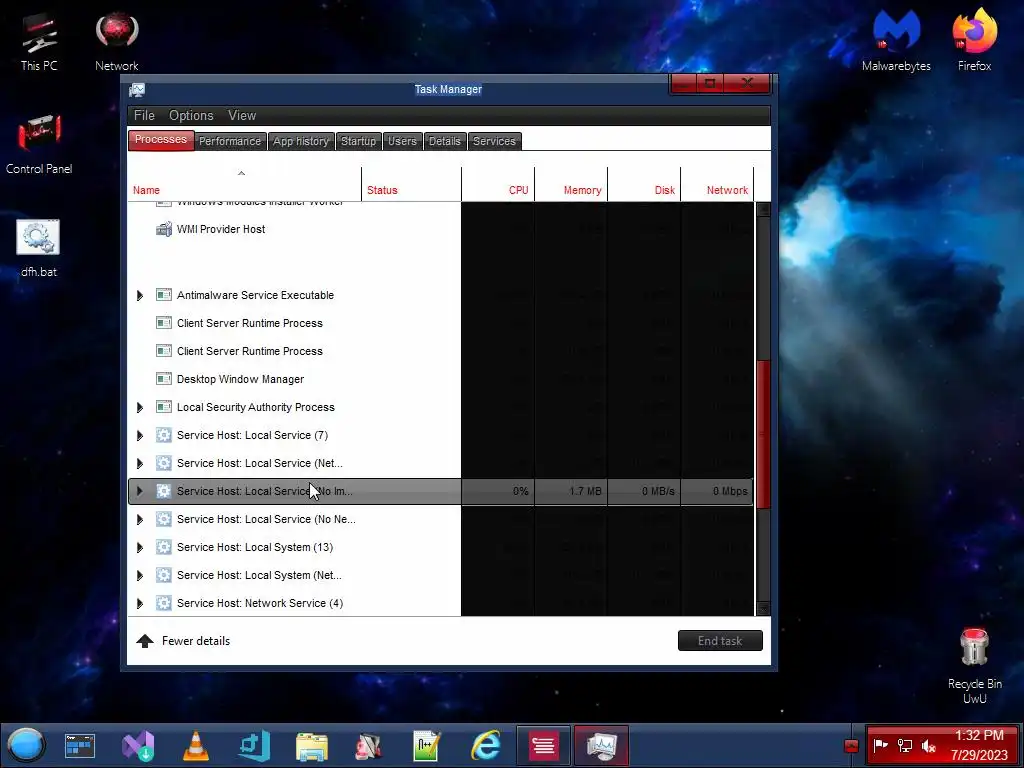Click the End task button
Screen dimensions: 1024x768
point(720,641)
